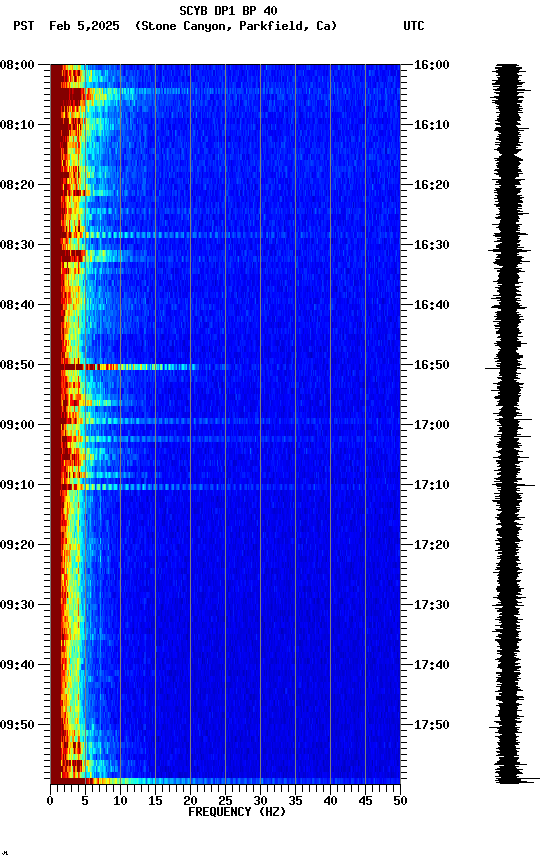The height and width of the screenshot is (864, 552).
Task: Click the 35 Hz frequency axis label
Action: (295, 801)
